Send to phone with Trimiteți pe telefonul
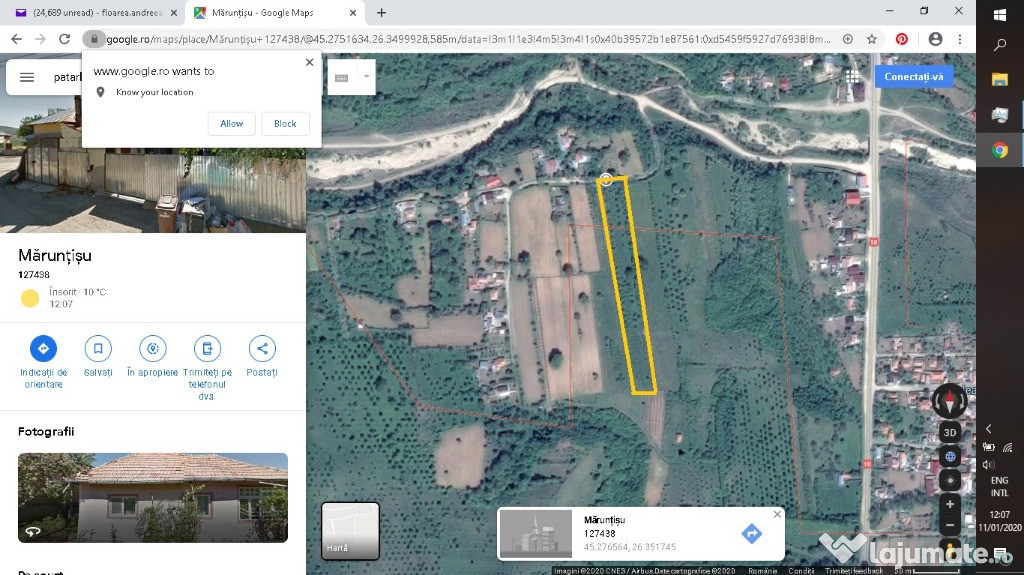 (x=207, y=349)
